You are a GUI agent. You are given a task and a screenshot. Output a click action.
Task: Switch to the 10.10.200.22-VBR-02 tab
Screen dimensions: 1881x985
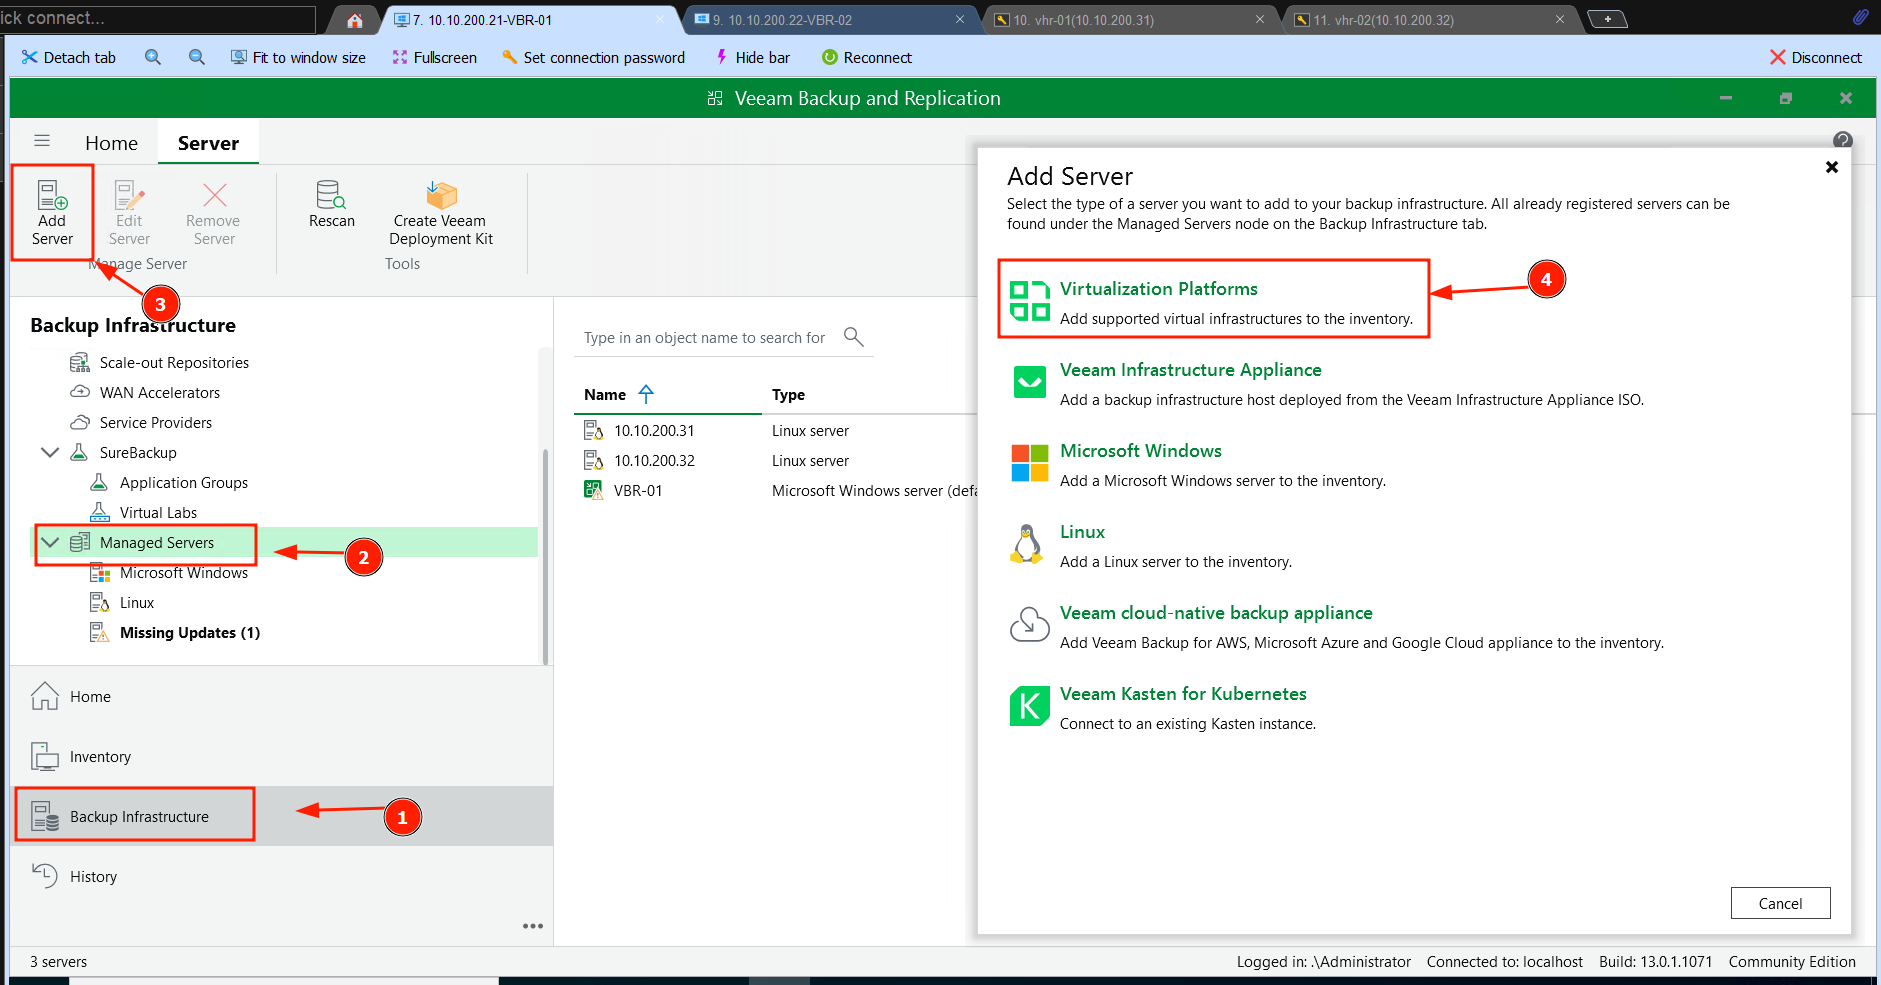[x=828, y=20]
